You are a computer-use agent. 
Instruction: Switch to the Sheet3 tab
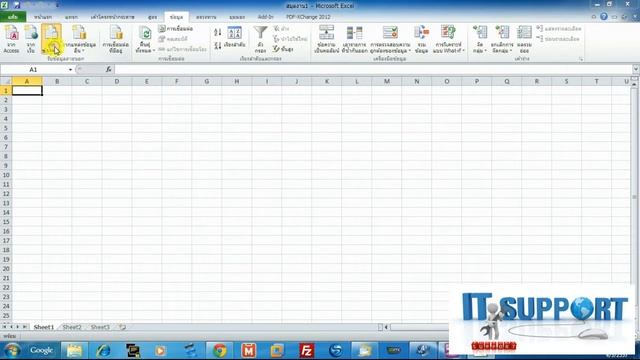tap(100, 327)
